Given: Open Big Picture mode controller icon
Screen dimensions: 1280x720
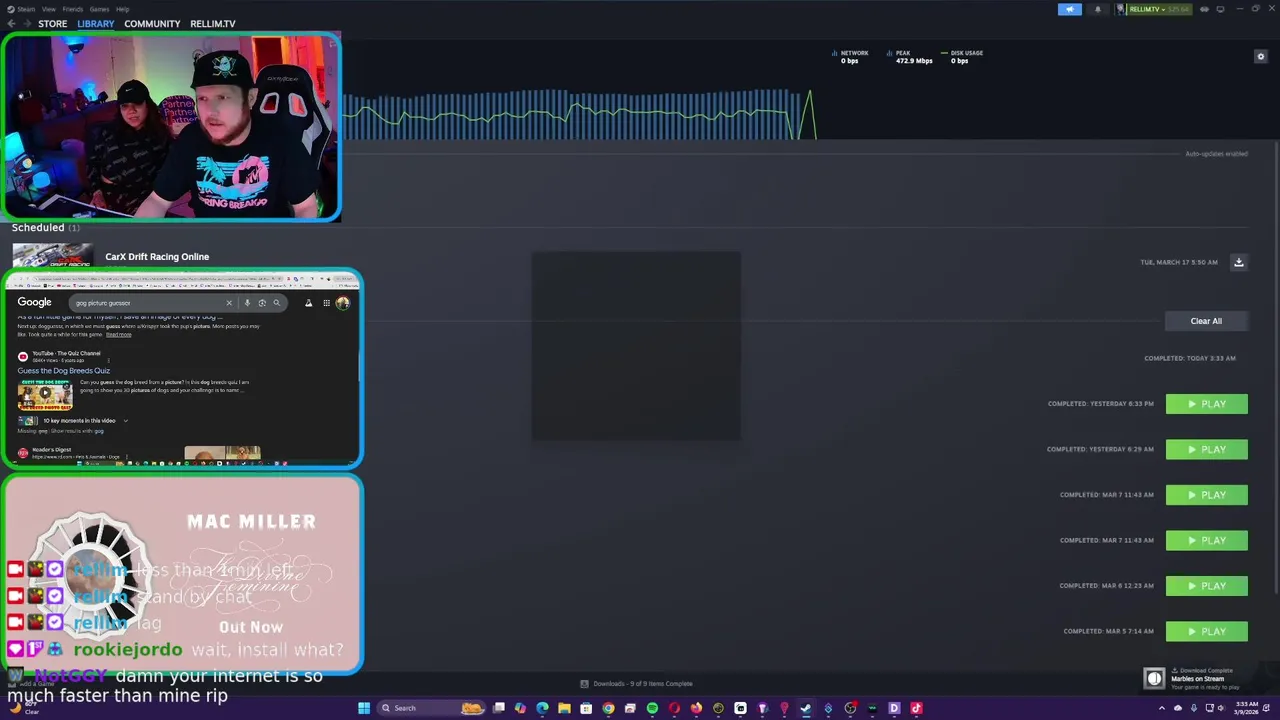Looking at the screenshot, I should tap(1204, 9).
